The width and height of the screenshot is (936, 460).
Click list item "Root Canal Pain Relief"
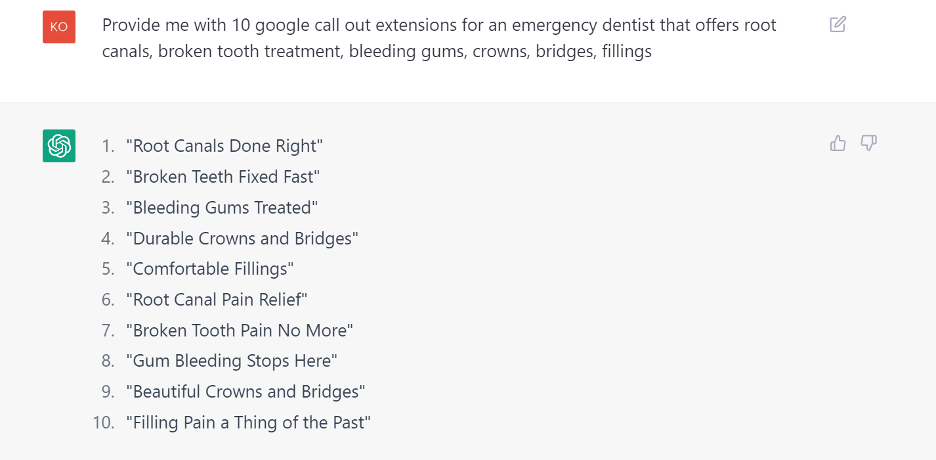(x=217, y=300)
